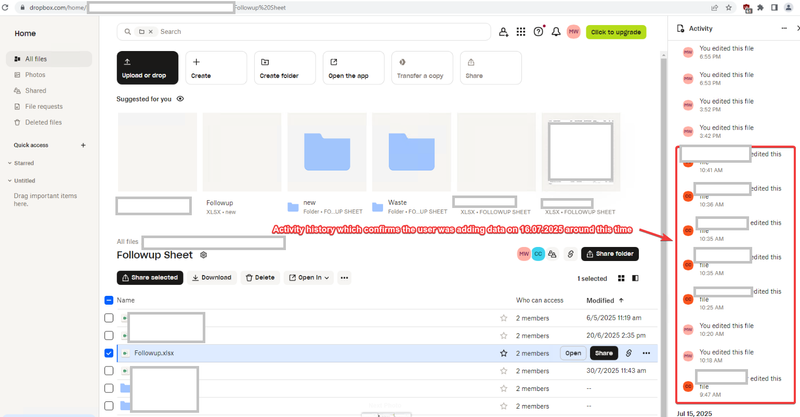The image size is (800, 417).
Task: Click the Share folder button
Action: click(610, 255)
